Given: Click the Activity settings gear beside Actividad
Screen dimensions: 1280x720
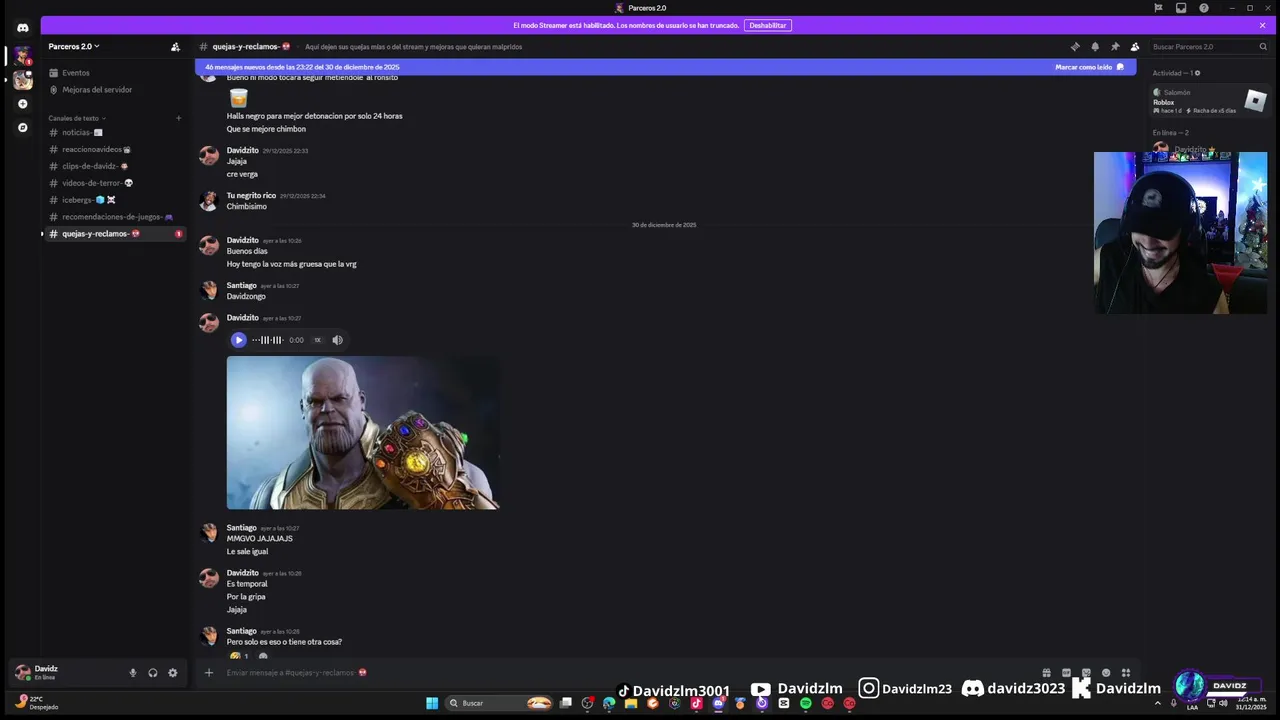Looking at the screenshot, I should coord(1197,73).
